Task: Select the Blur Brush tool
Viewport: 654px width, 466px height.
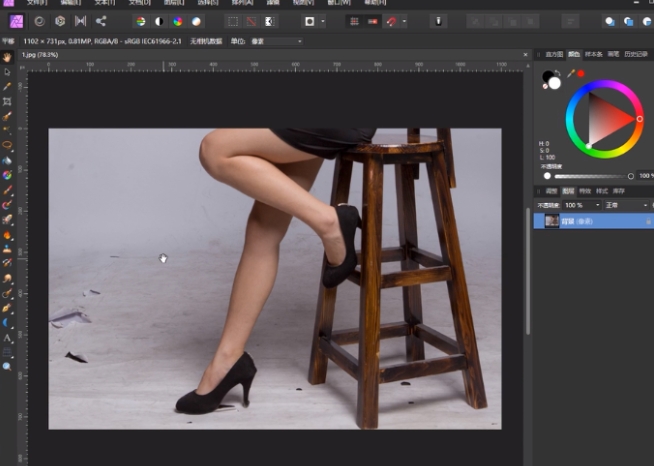Action: pos(7,278)
